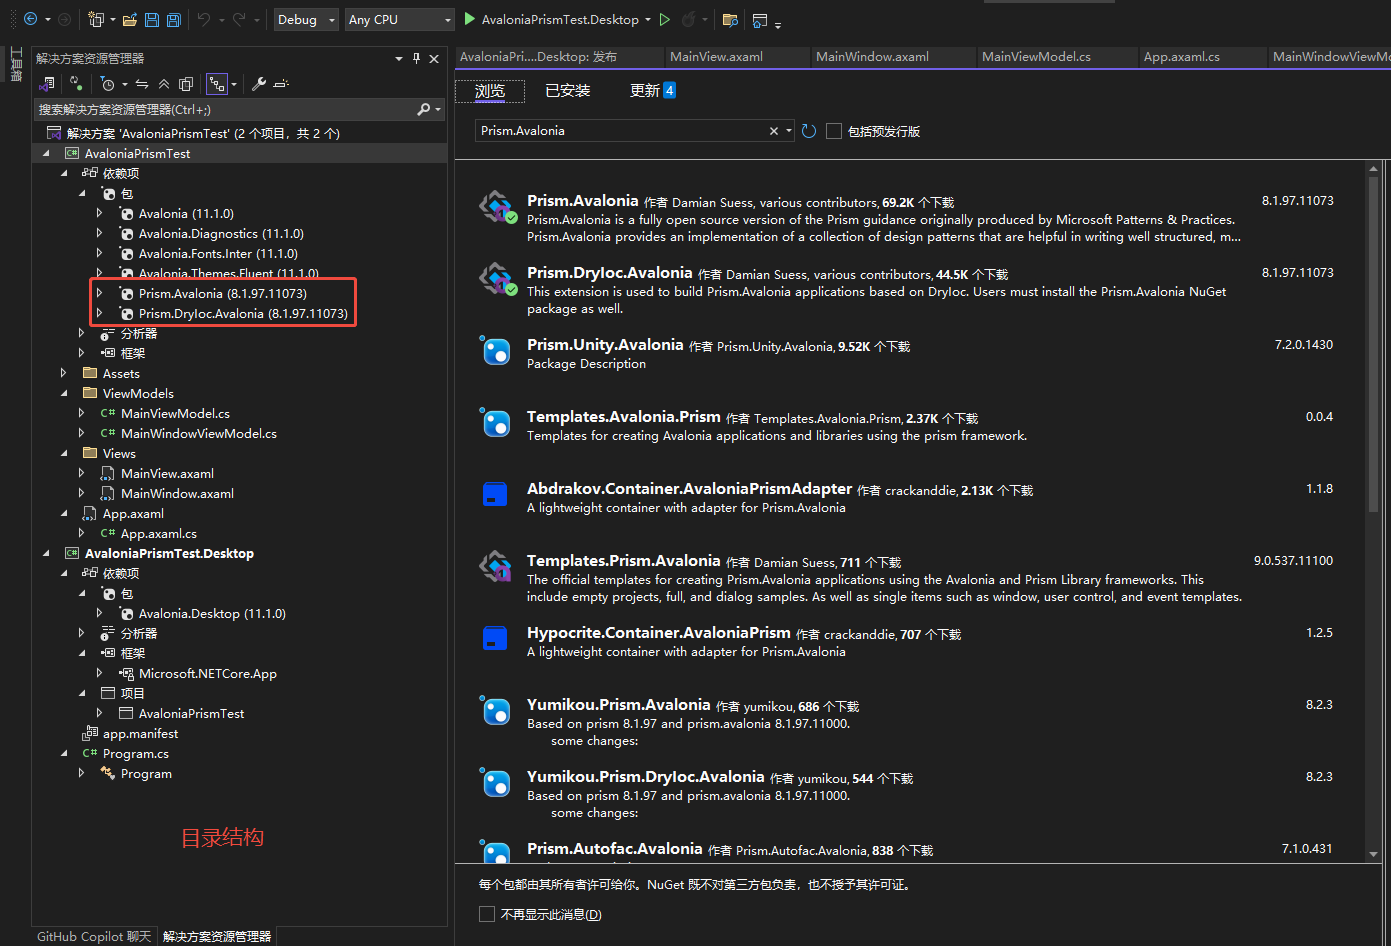Click the pending changes filter icon
Image resolution: width=1391 pixels, height=946 pixels.
click(x=75, y=84)
